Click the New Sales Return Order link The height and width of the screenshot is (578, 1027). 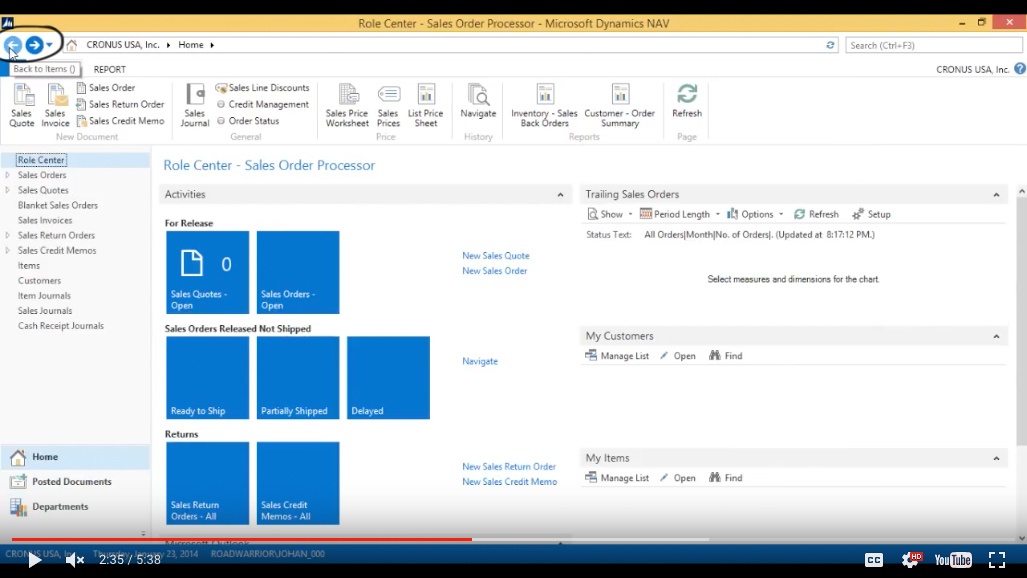509,467
